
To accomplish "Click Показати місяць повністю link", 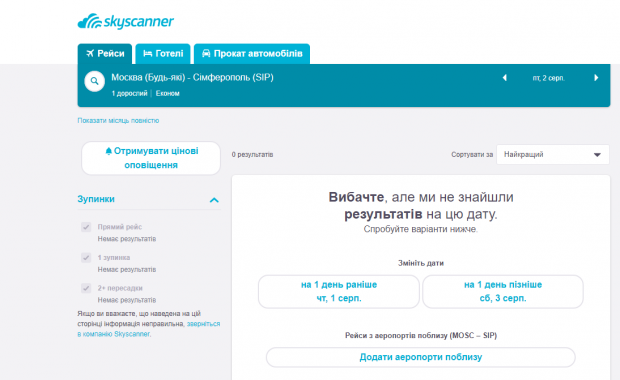I will tap(118, 121).
